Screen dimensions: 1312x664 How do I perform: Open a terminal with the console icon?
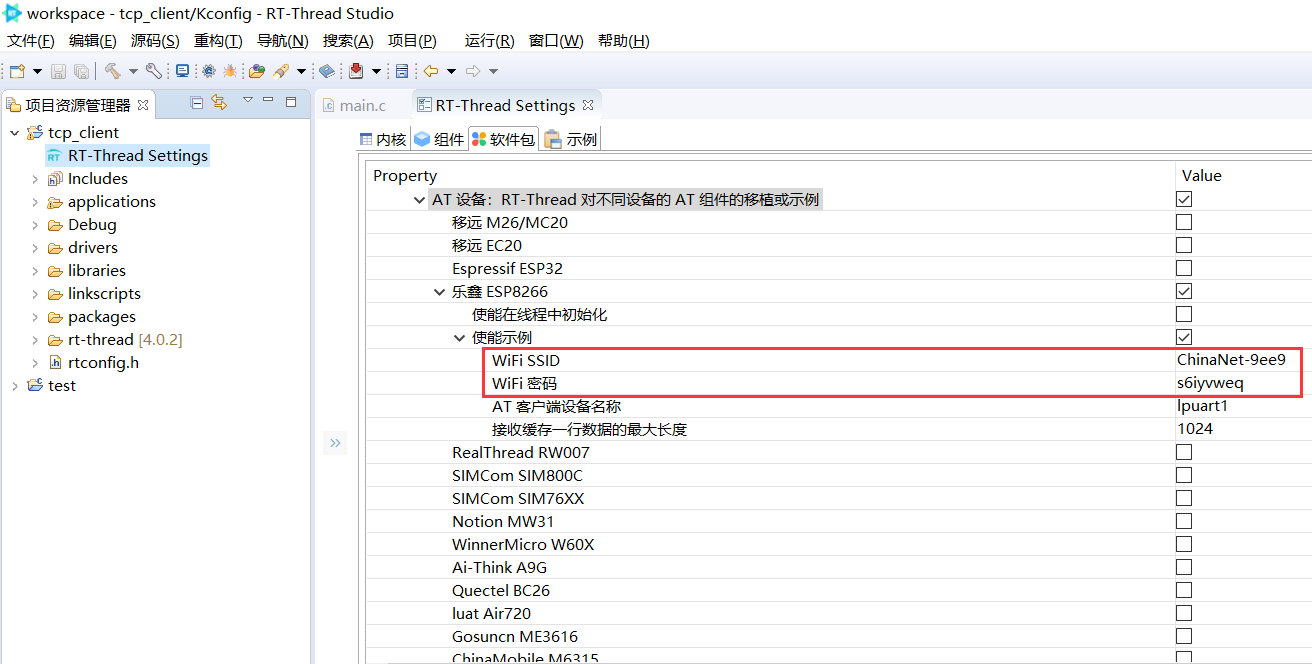click(x=183, y=70)
